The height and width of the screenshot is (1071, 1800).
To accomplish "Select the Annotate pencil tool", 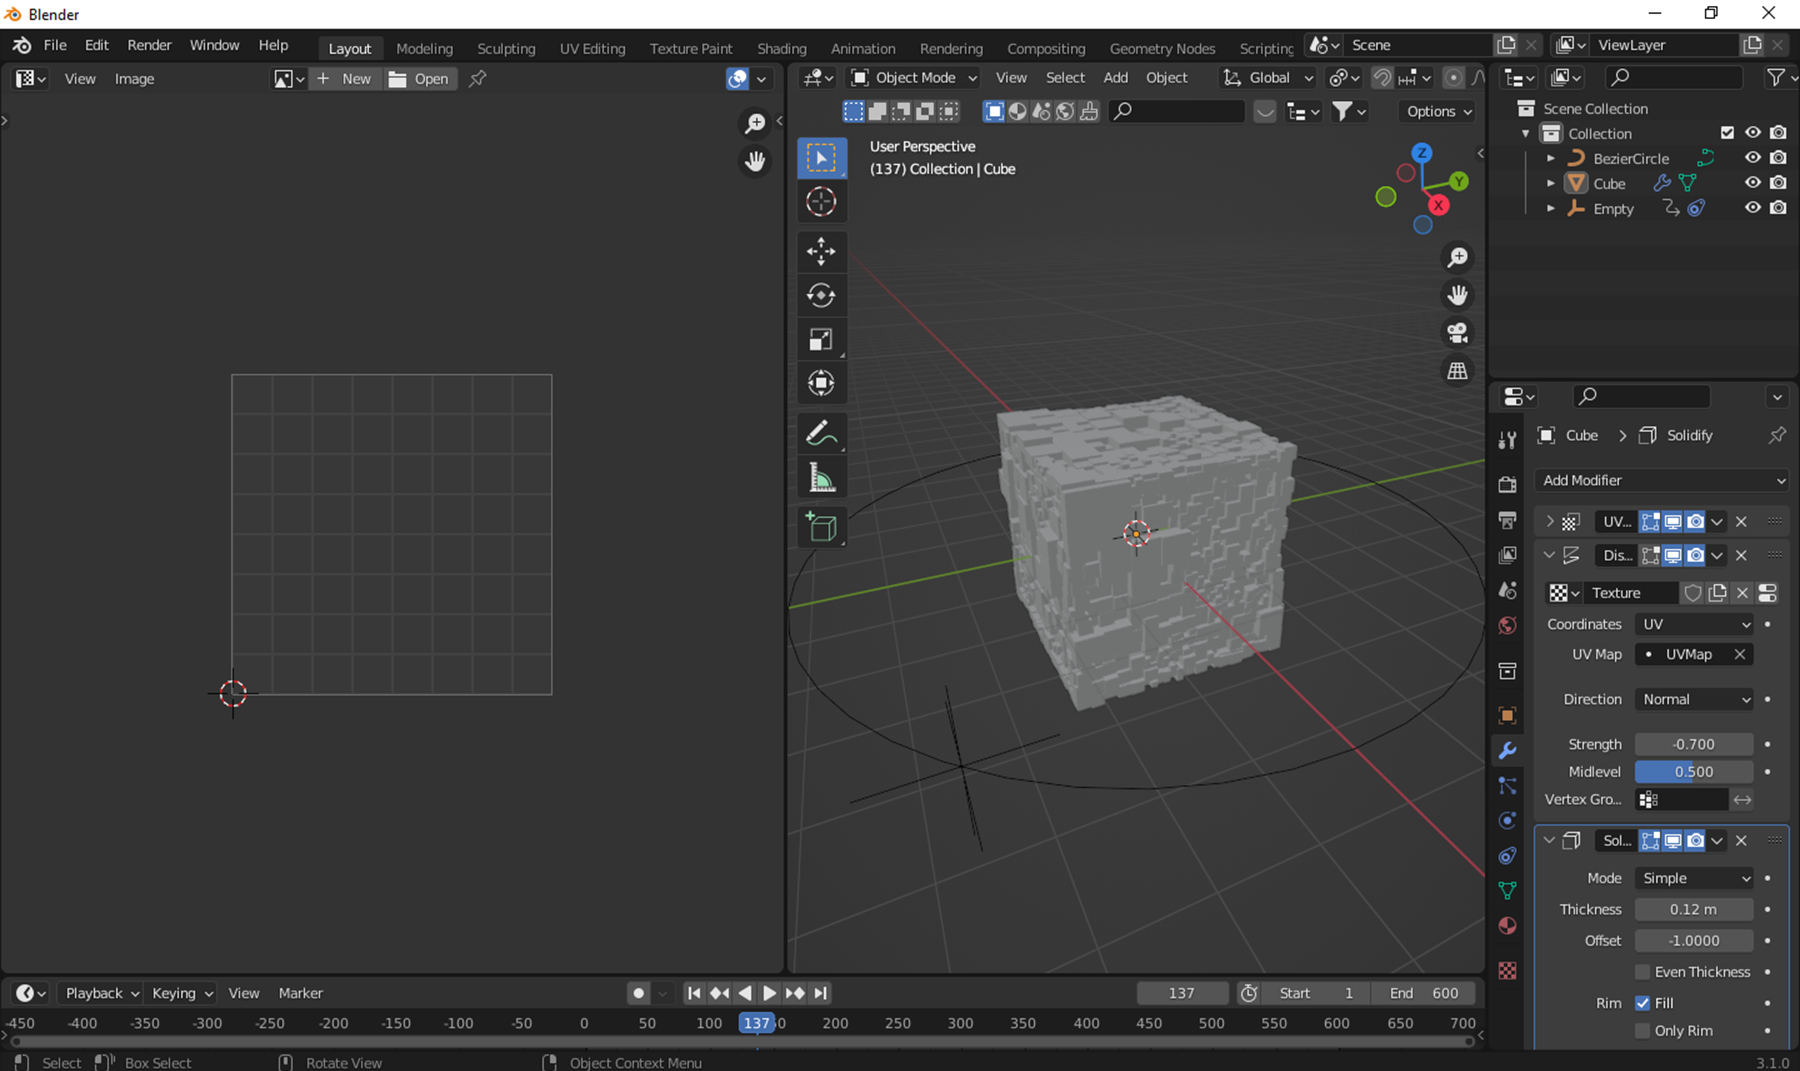I will [821, 433].
